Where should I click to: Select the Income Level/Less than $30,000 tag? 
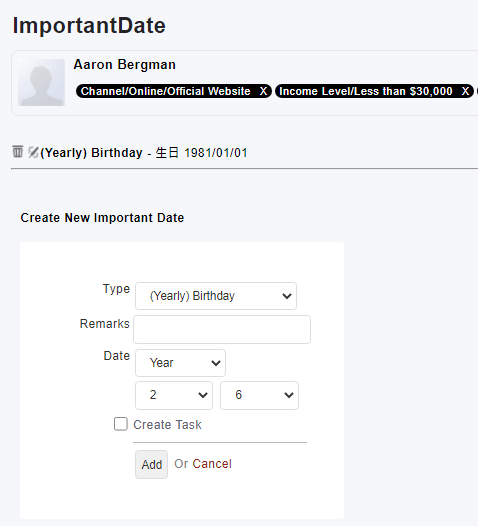pyautogui.click(x=366, y=91)
